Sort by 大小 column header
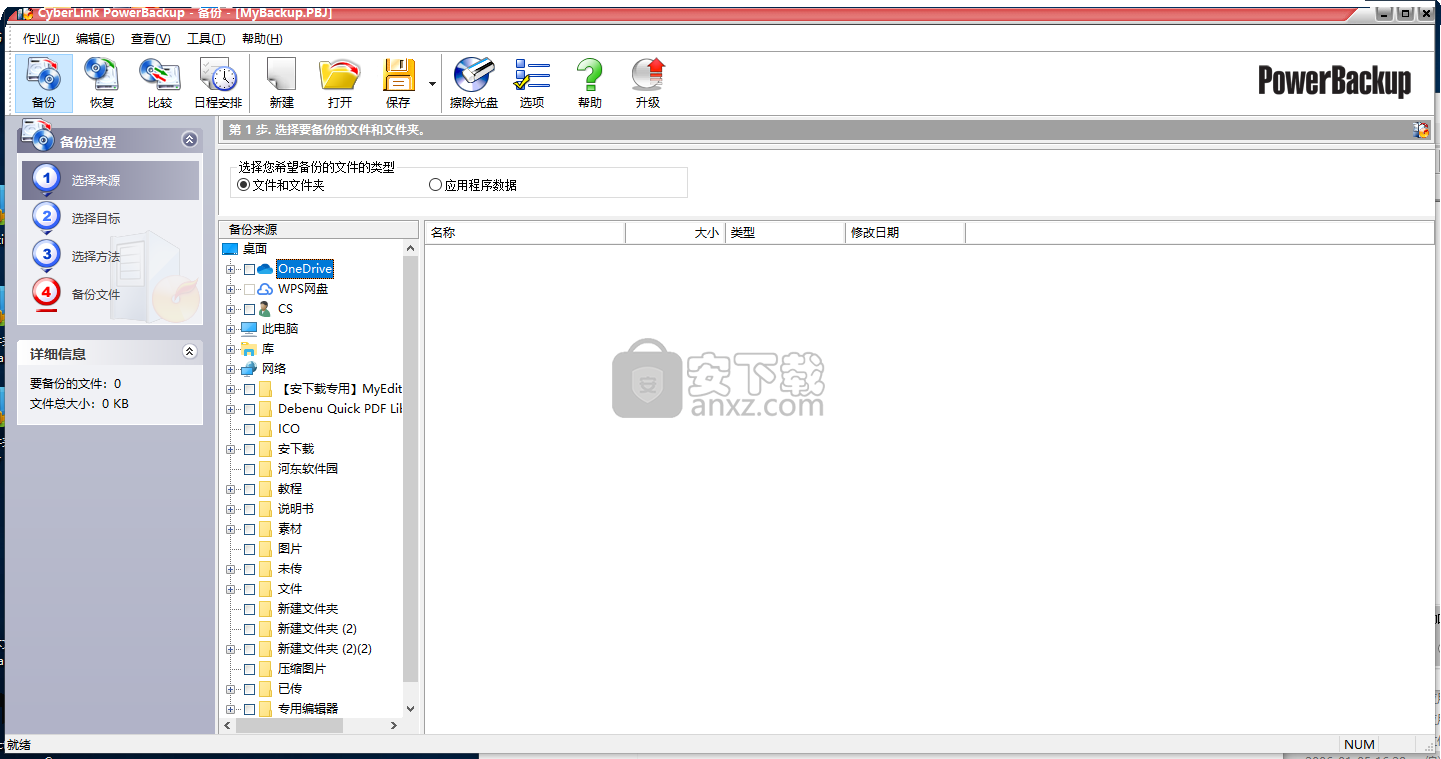Screen dimensions: 1441x759 [675, 233]
